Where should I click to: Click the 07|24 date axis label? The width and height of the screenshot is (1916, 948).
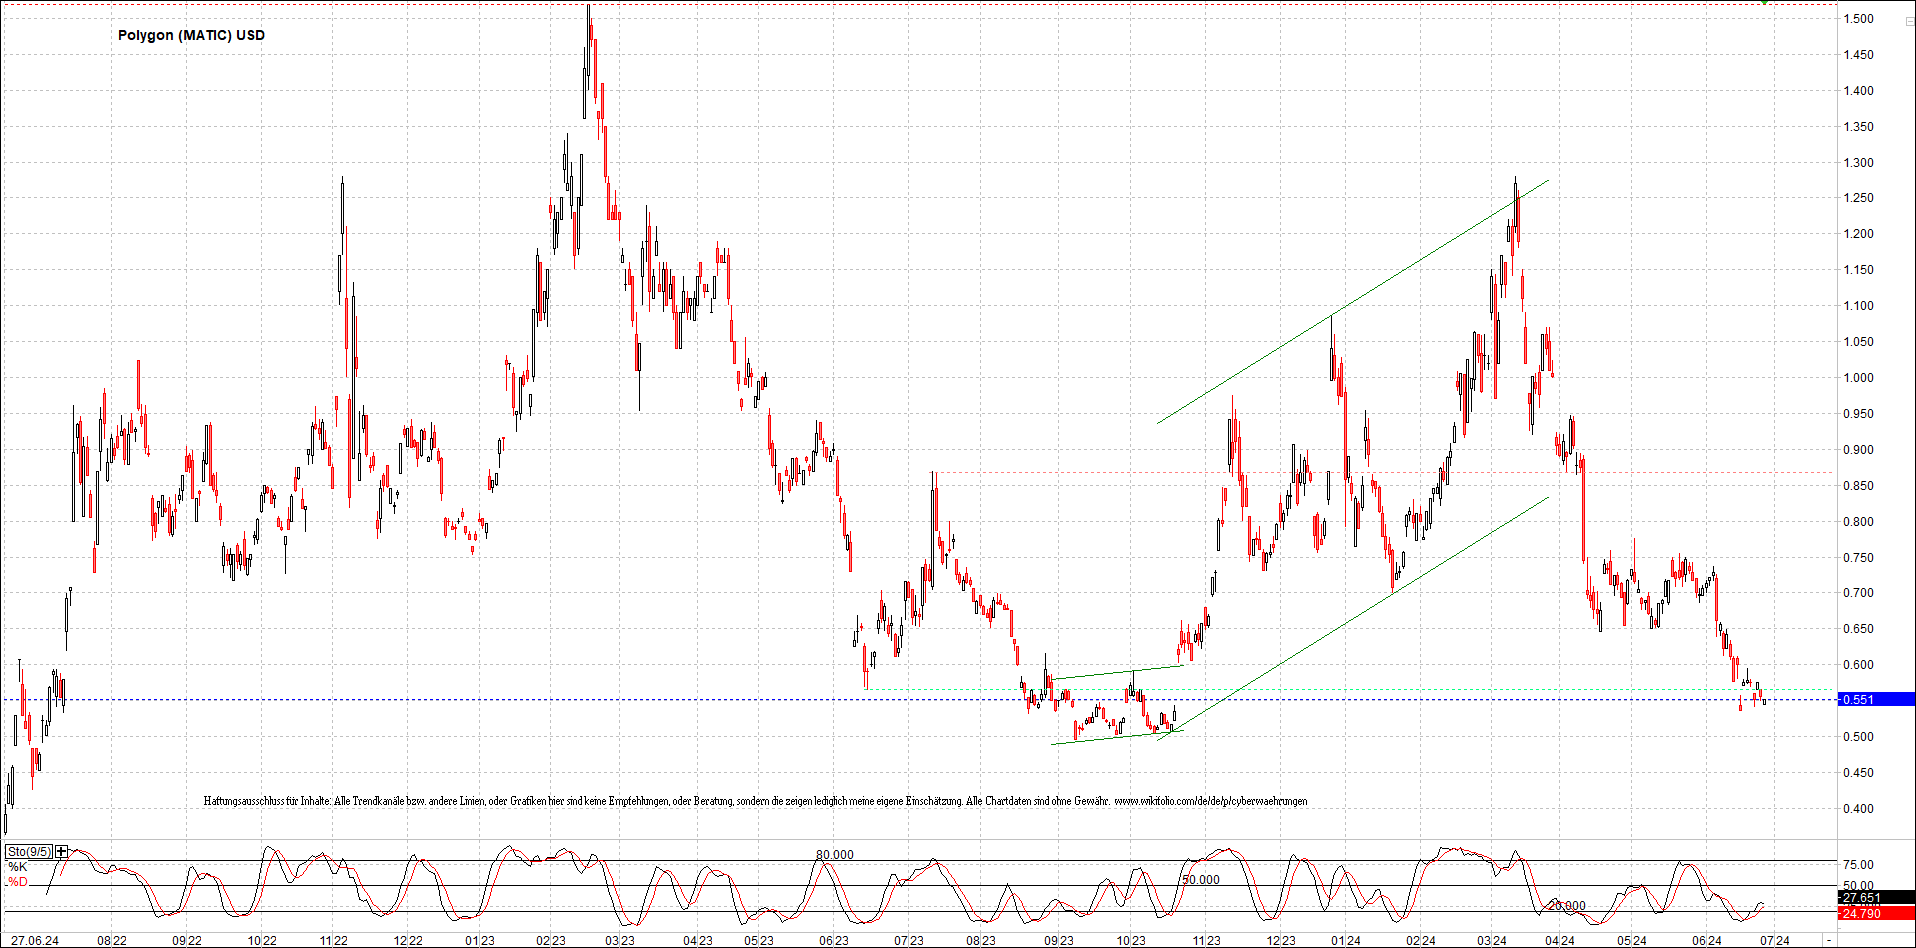[x=1775, y=940]
